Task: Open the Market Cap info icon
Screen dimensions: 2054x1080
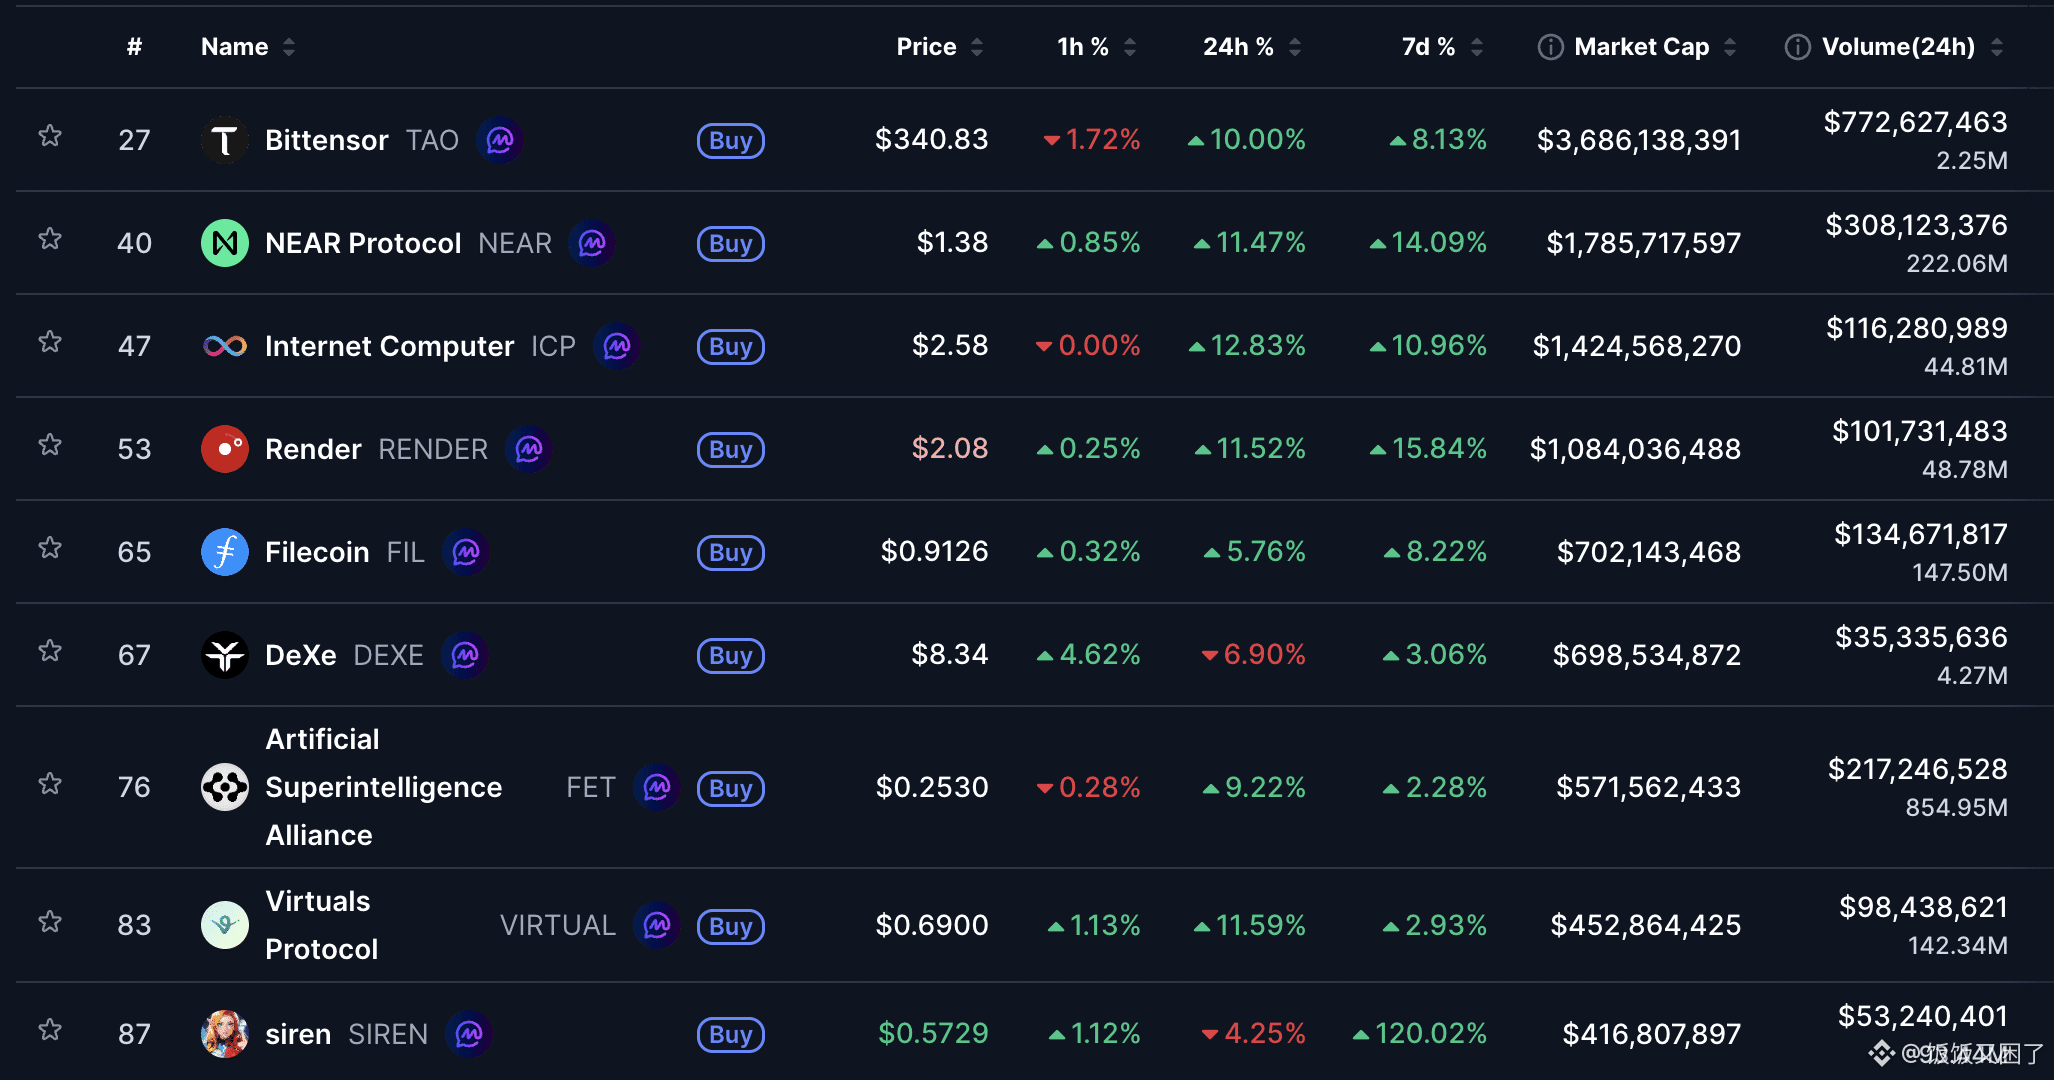Action: click(x=1550, y=47)
